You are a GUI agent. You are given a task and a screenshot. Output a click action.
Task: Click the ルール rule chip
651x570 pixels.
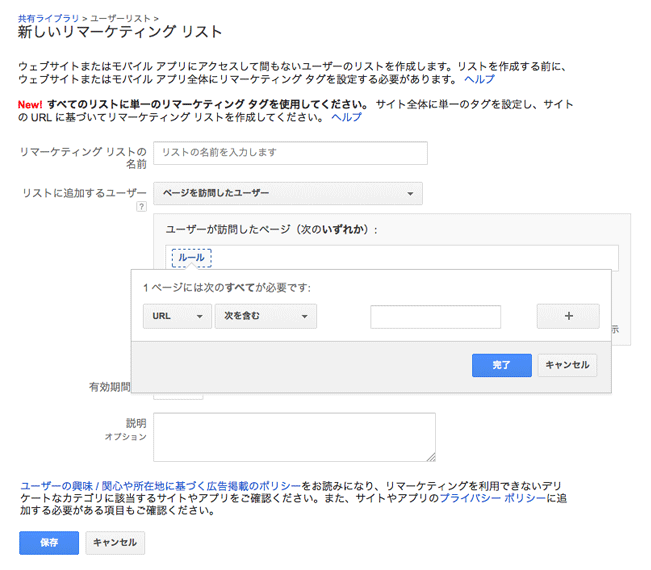[191, 257]
